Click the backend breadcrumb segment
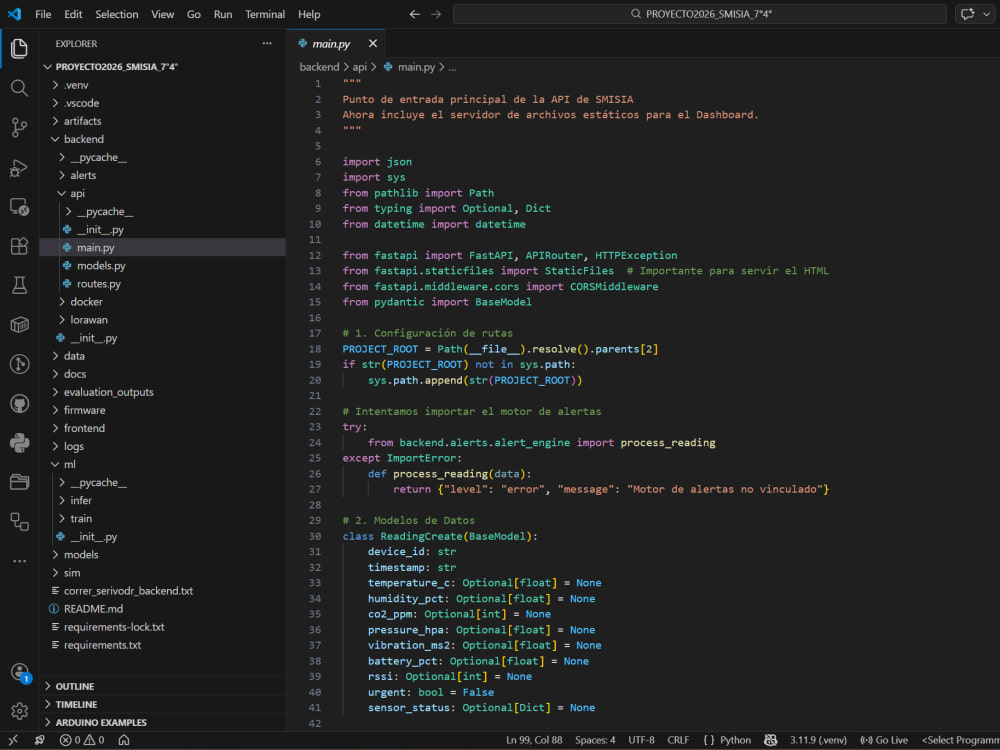The image size is (1000, 750). click(x=319, y=67)
